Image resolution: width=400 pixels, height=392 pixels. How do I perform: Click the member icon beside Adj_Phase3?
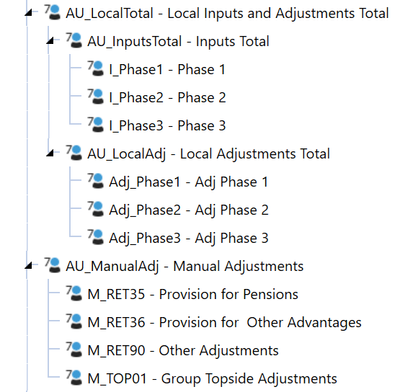(96, 237)
